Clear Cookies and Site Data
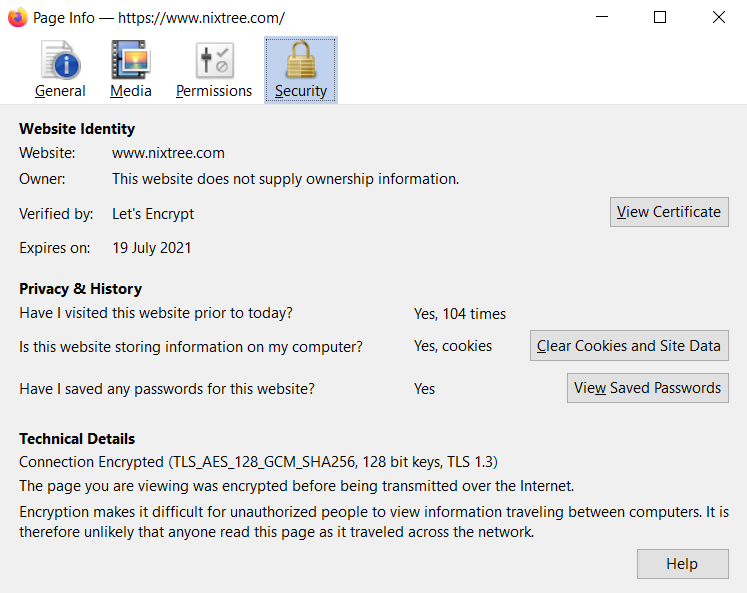 pyautogui.click(x=629, y=346)
